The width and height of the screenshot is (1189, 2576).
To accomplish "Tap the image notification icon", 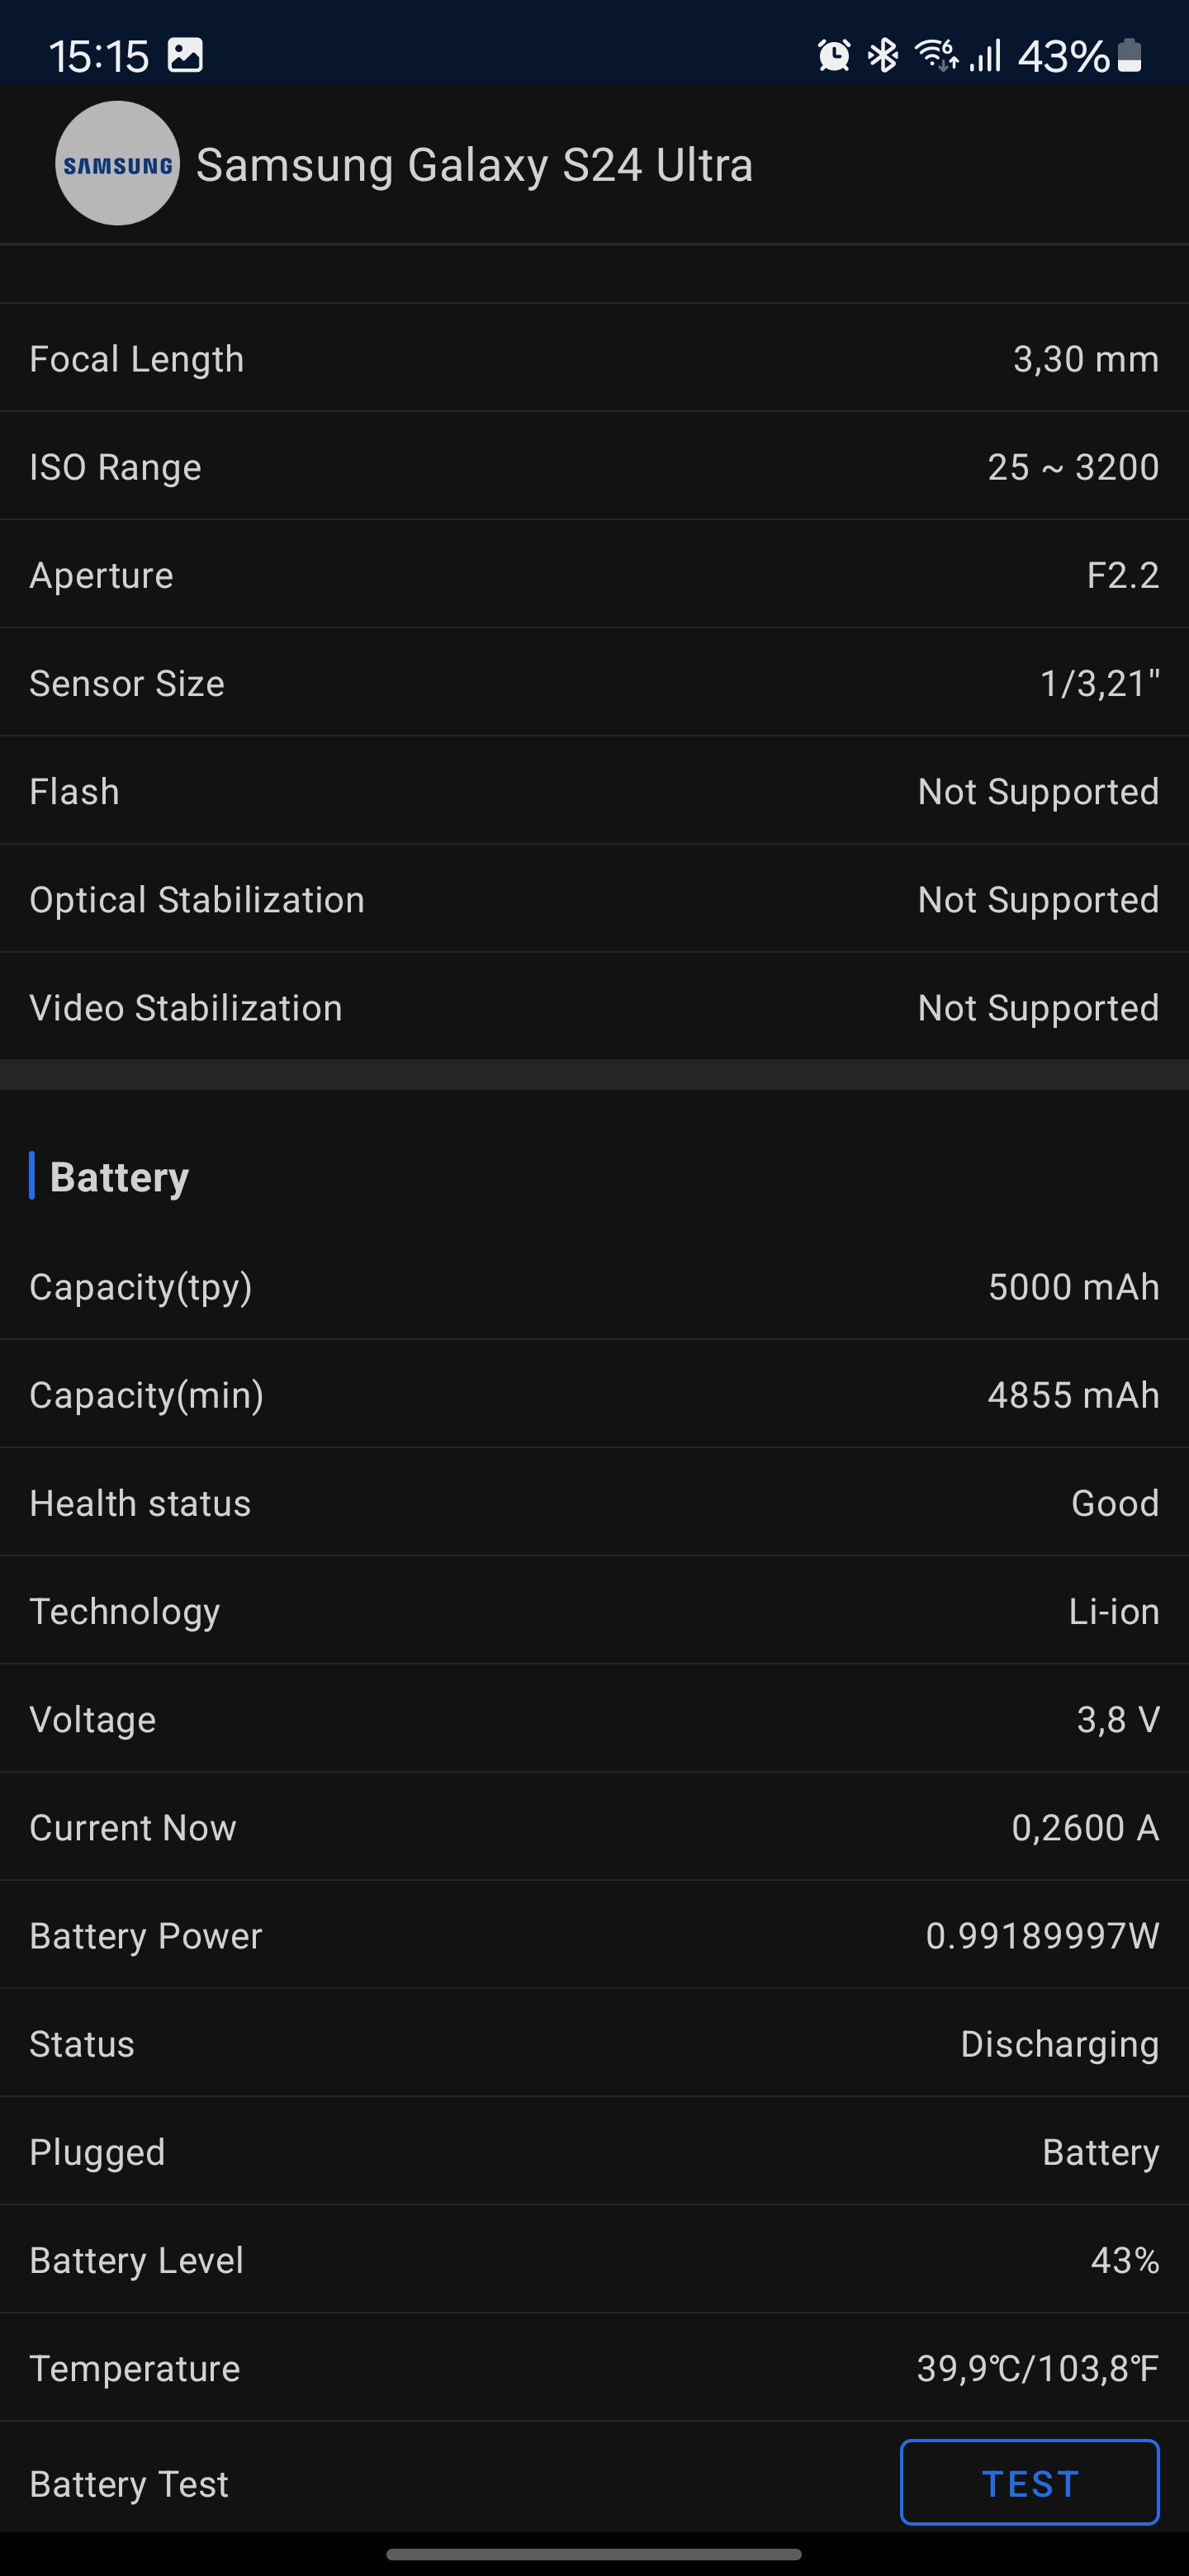I will [185, 56].
